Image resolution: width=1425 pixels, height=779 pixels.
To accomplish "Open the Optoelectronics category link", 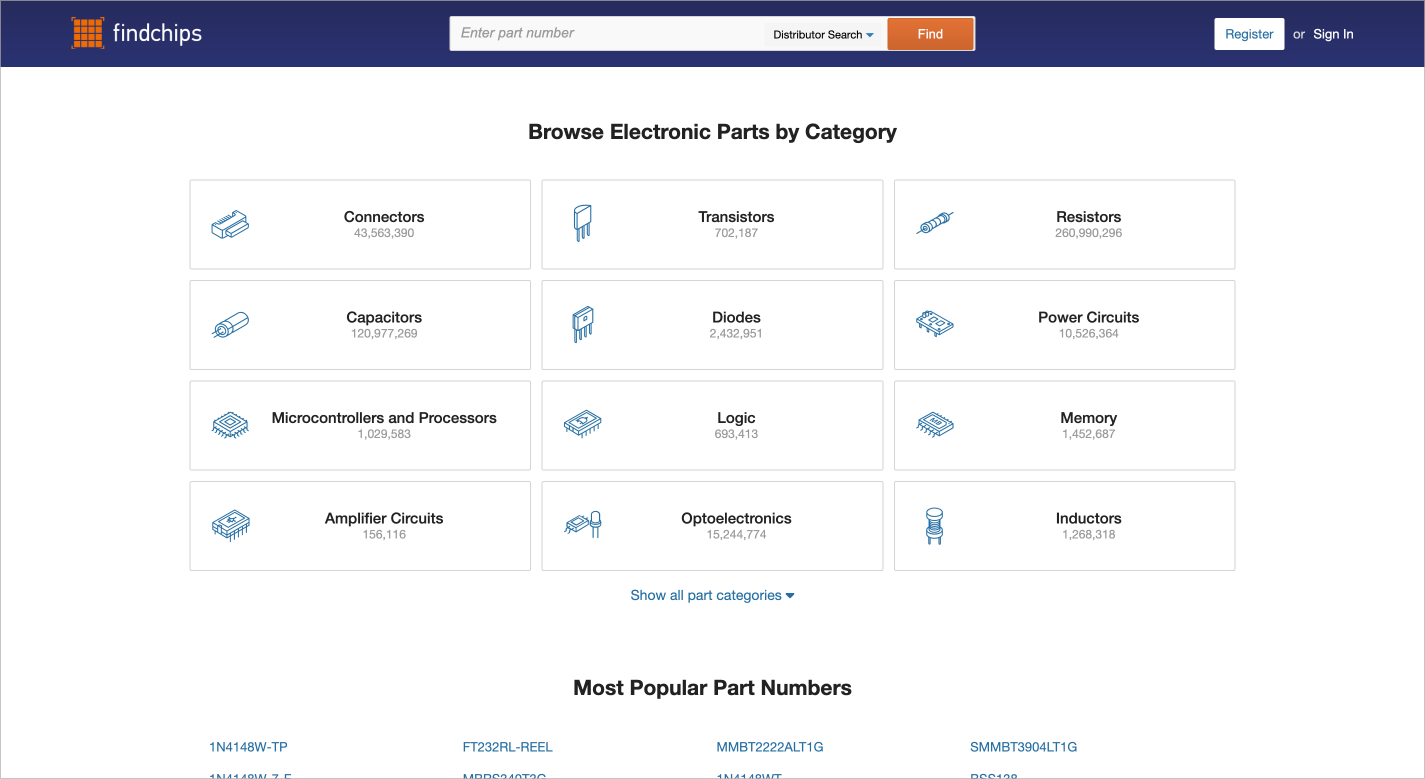I will pos(736,518).
